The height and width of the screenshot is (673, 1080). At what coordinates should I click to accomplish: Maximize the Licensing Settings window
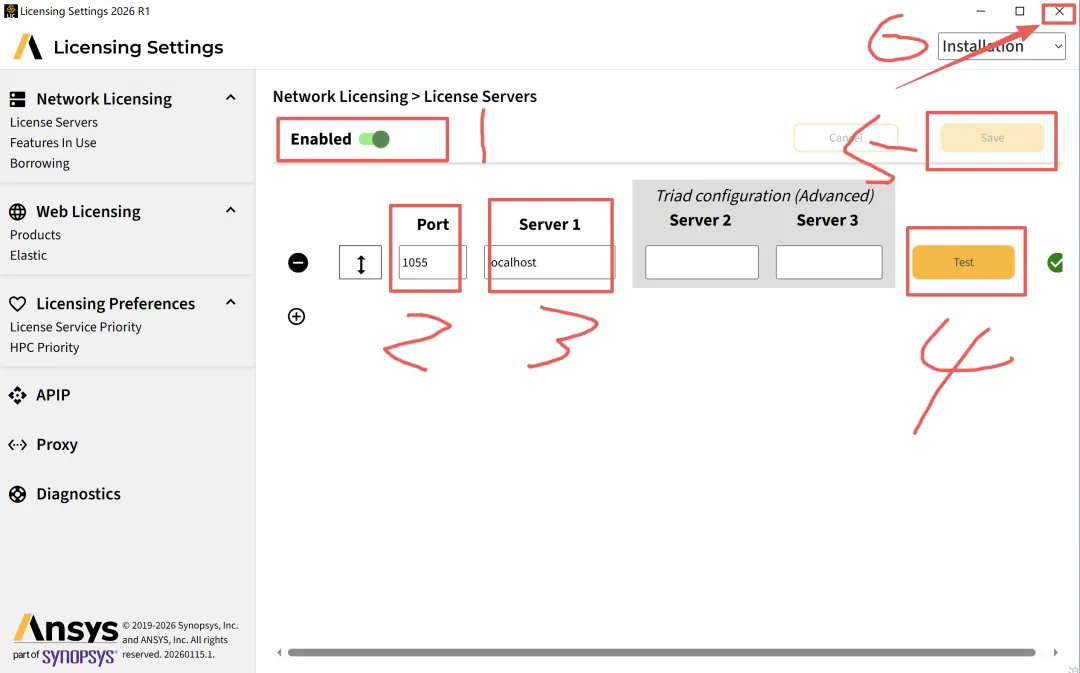[1019, 11]
